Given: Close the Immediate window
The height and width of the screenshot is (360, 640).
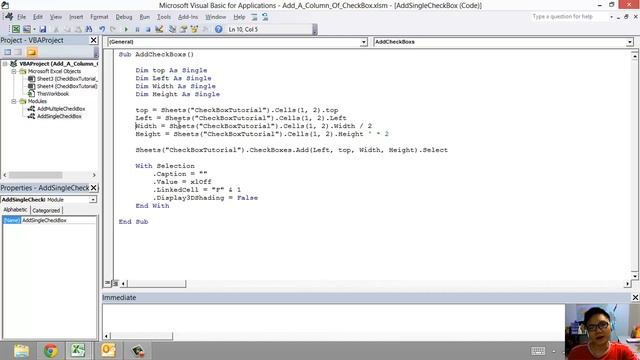Looking at the screenshot, I should coord(635,298).
